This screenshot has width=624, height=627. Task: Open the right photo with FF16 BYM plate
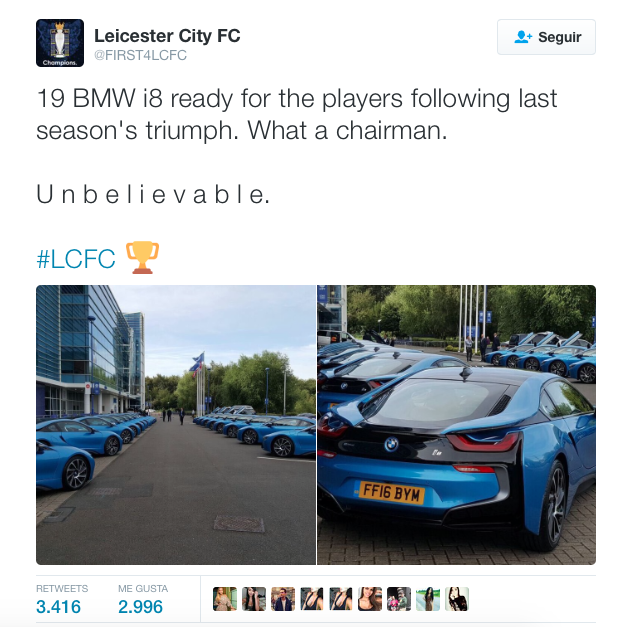tap(456, 425)
